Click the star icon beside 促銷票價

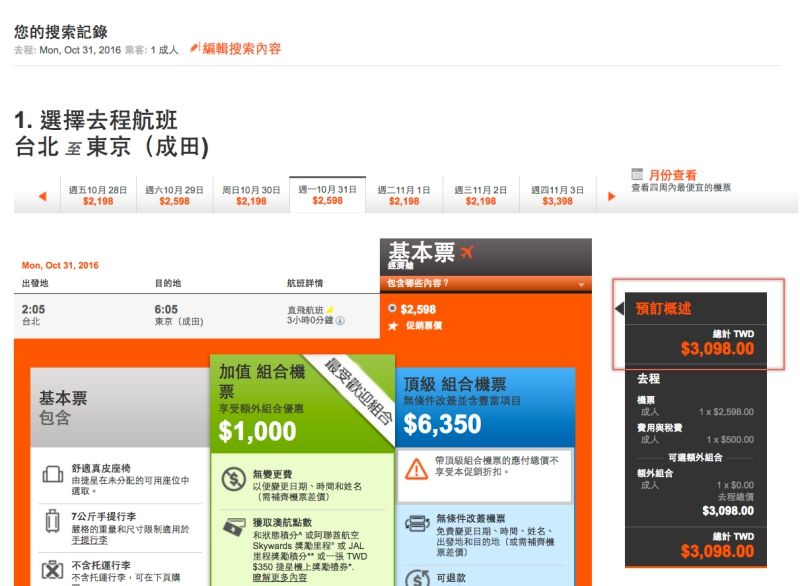392,325
